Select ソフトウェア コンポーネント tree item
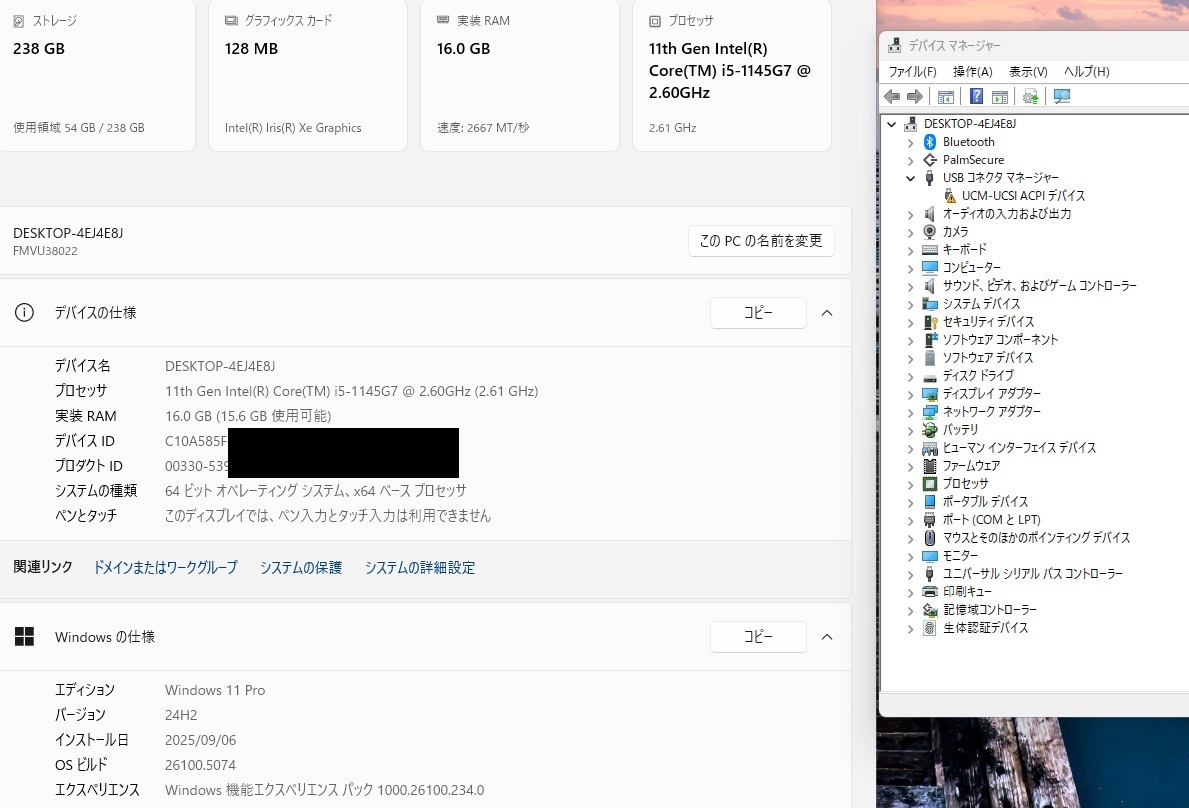Viewport: 1189px width, 808px height. click(1000, 340)
